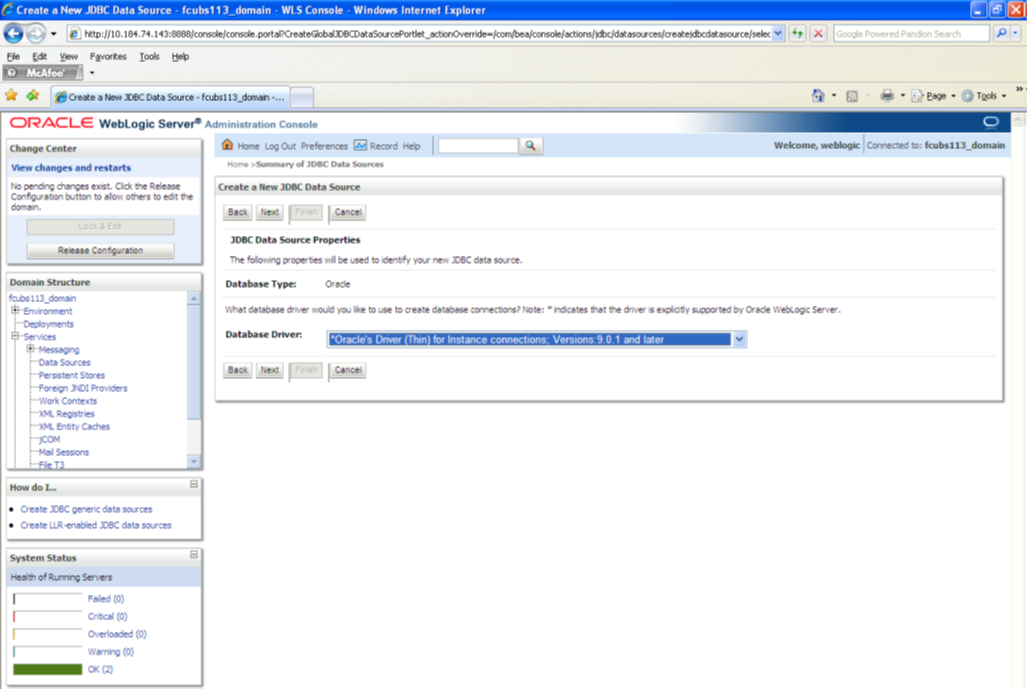This screenshot has height=689, width=1027.
Task: Click the IE Home toolbar icon
Action: click(x=818, y=96)
